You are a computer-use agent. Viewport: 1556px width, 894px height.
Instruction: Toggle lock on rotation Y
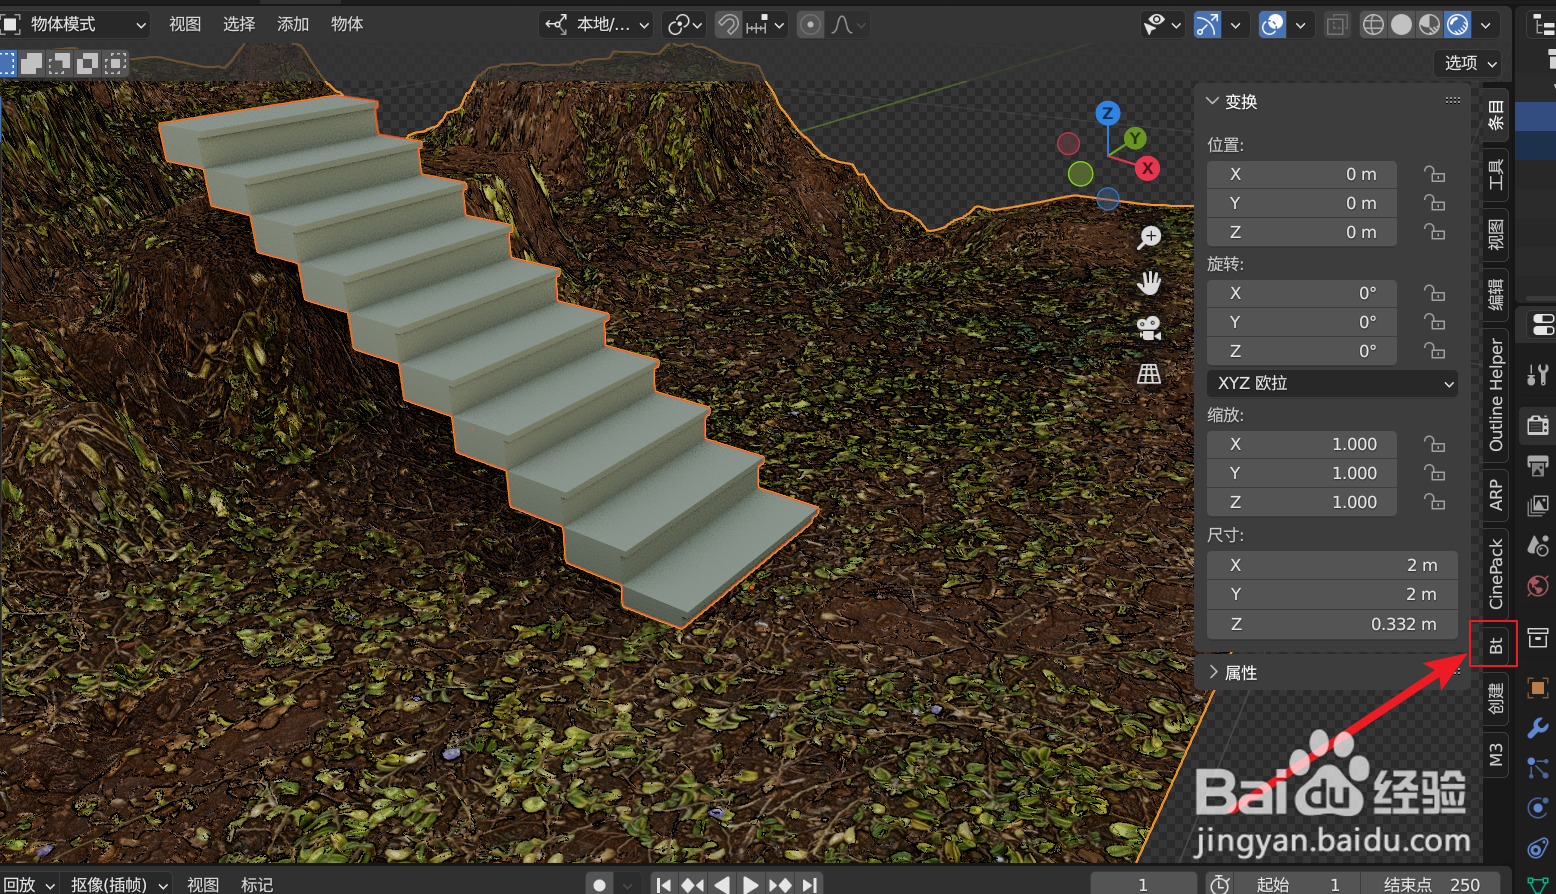point(1435,322)
